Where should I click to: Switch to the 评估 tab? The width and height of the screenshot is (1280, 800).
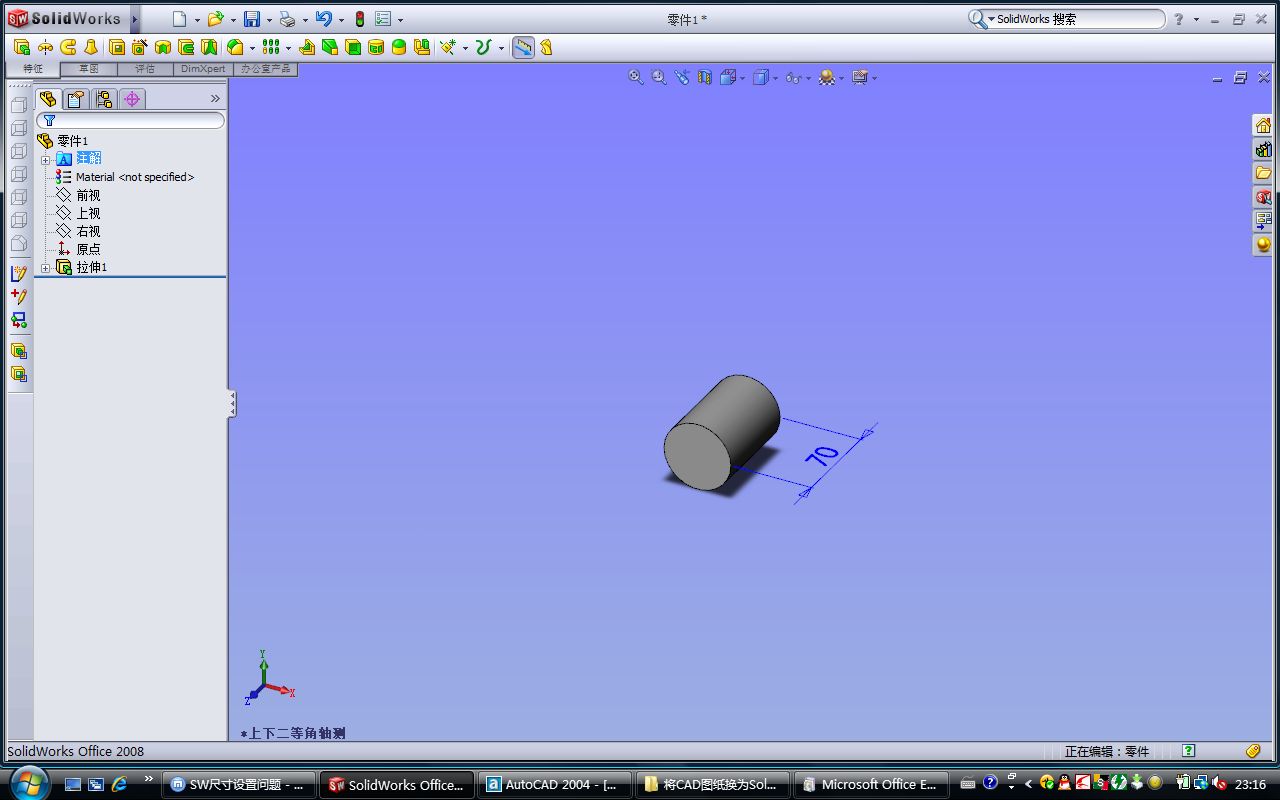tap(145, 69)
